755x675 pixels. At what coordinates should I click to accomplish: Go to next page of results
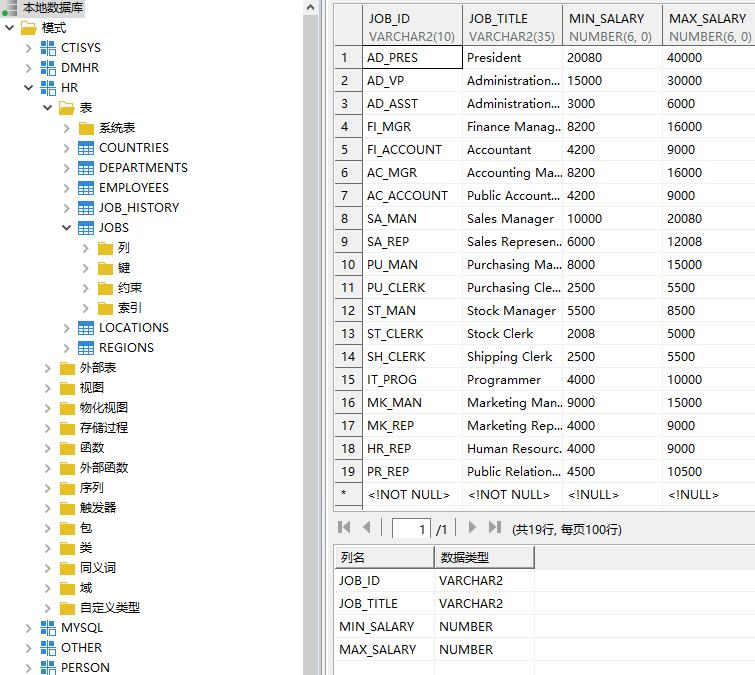click(x=472, y=528)
